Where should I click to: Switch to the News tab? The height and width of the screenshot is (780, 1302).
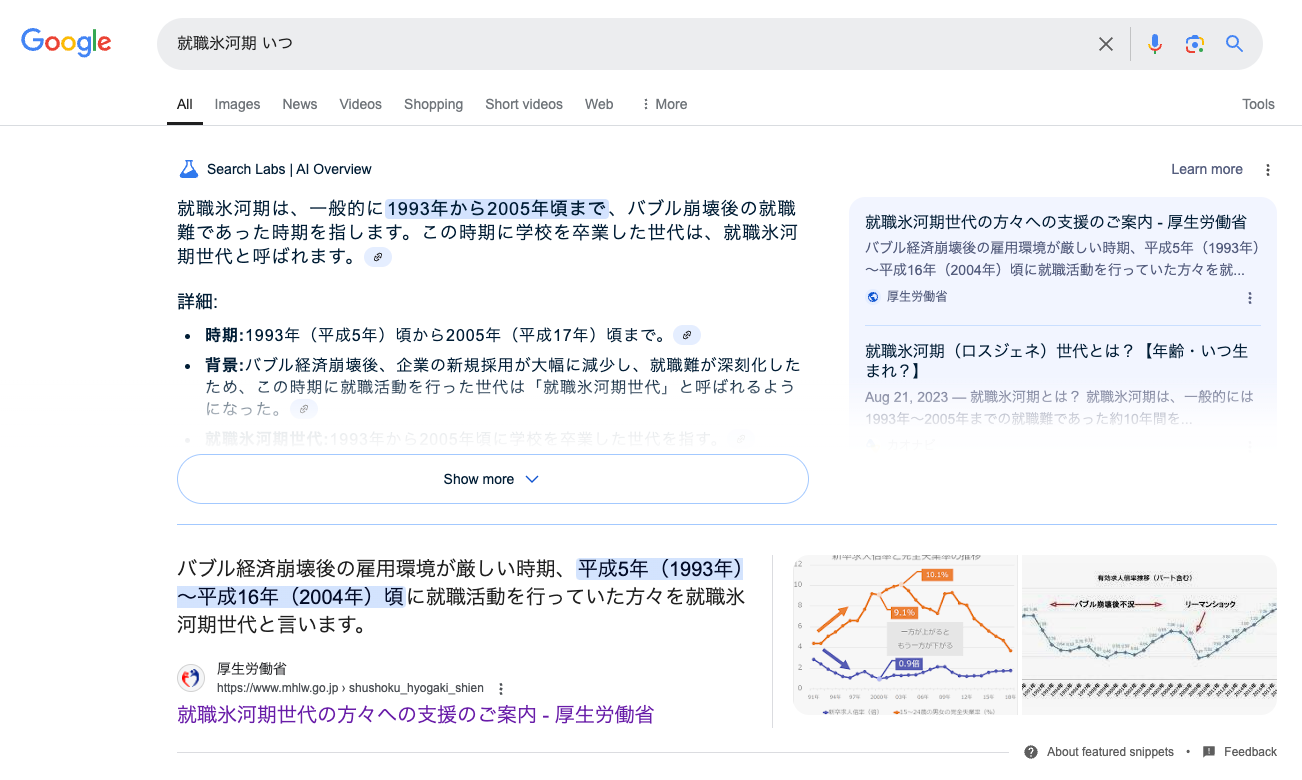click(300, 104)
